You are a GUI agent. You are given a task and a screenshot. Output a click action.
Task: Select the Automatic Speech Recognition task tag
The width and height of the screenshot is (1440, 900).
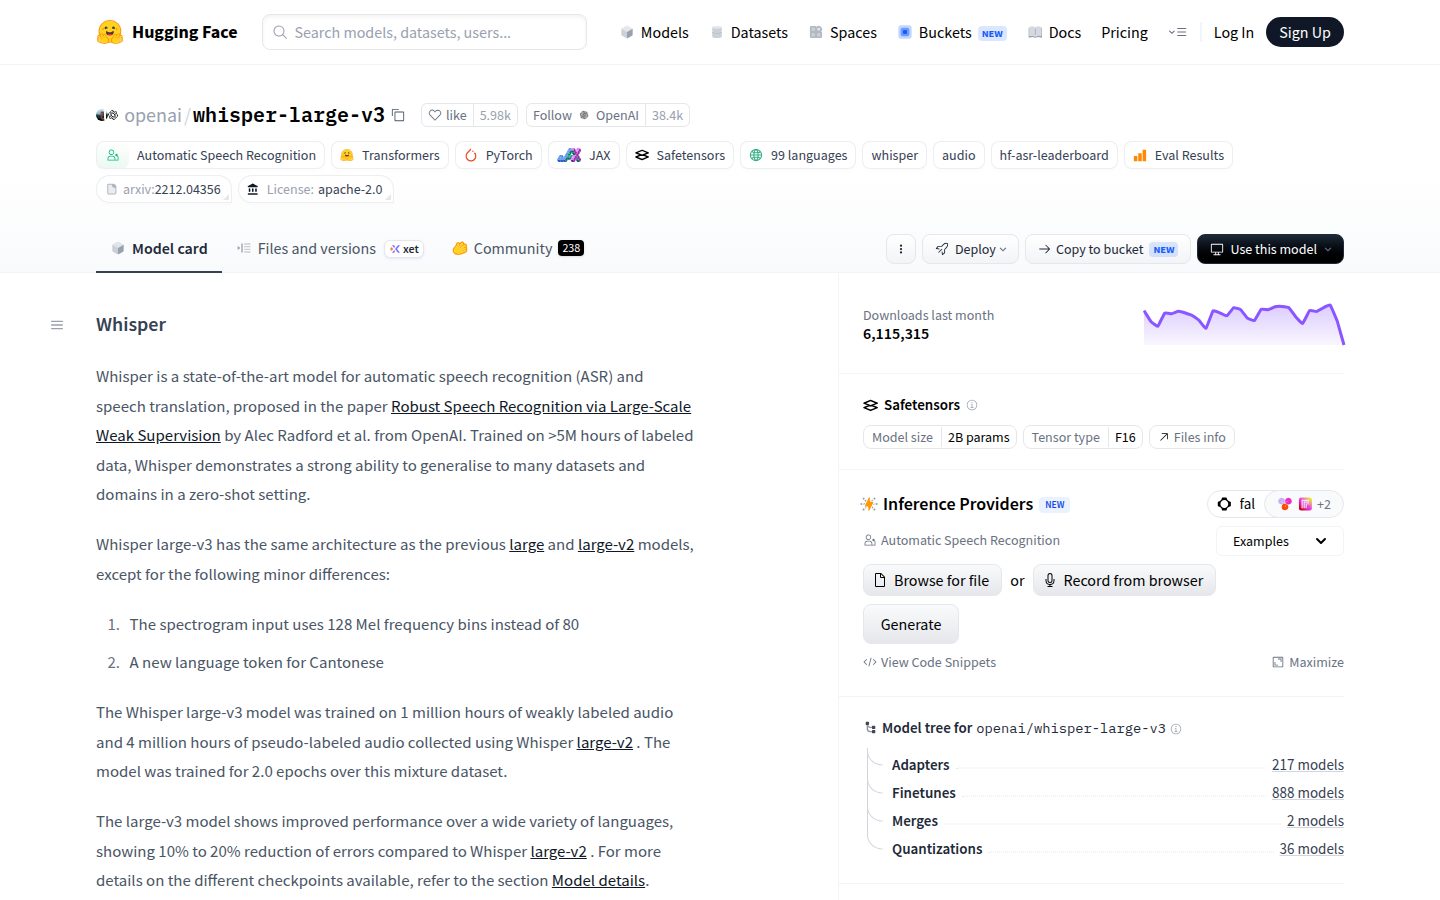(x=211, y=155)
